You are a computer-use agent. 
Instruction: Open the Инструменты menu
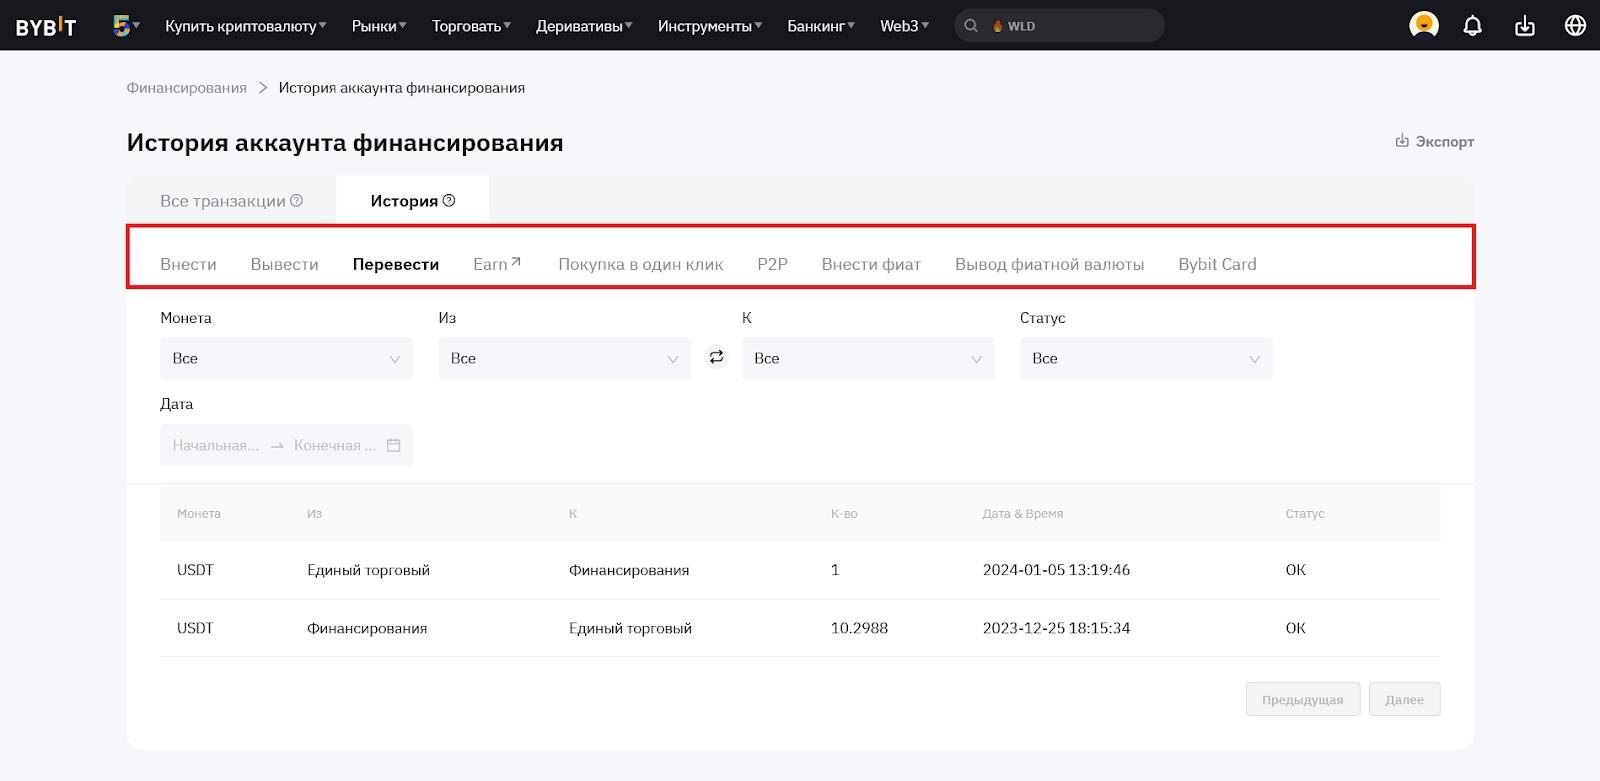(x=710, y=26)
